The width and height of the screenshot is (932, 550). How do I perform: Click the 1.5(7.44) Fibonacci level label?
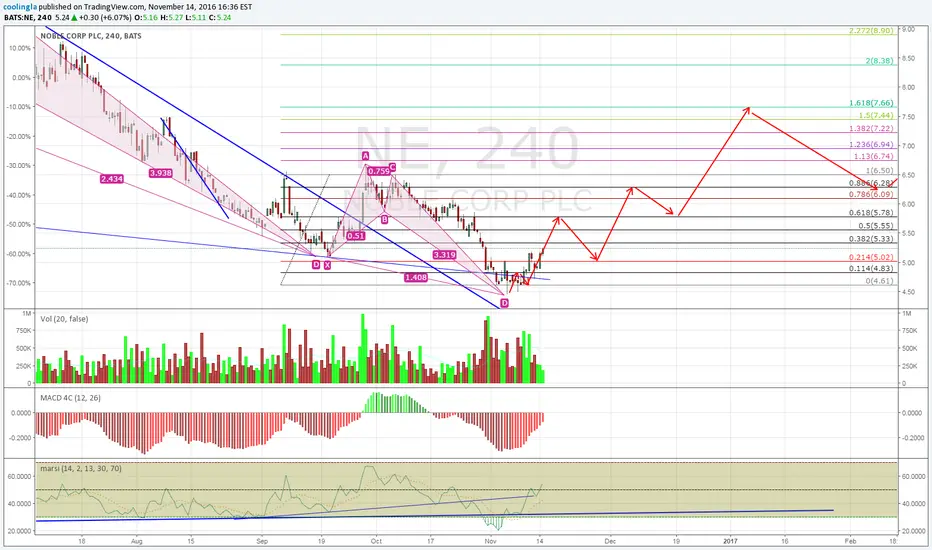(x=876, y=115)
